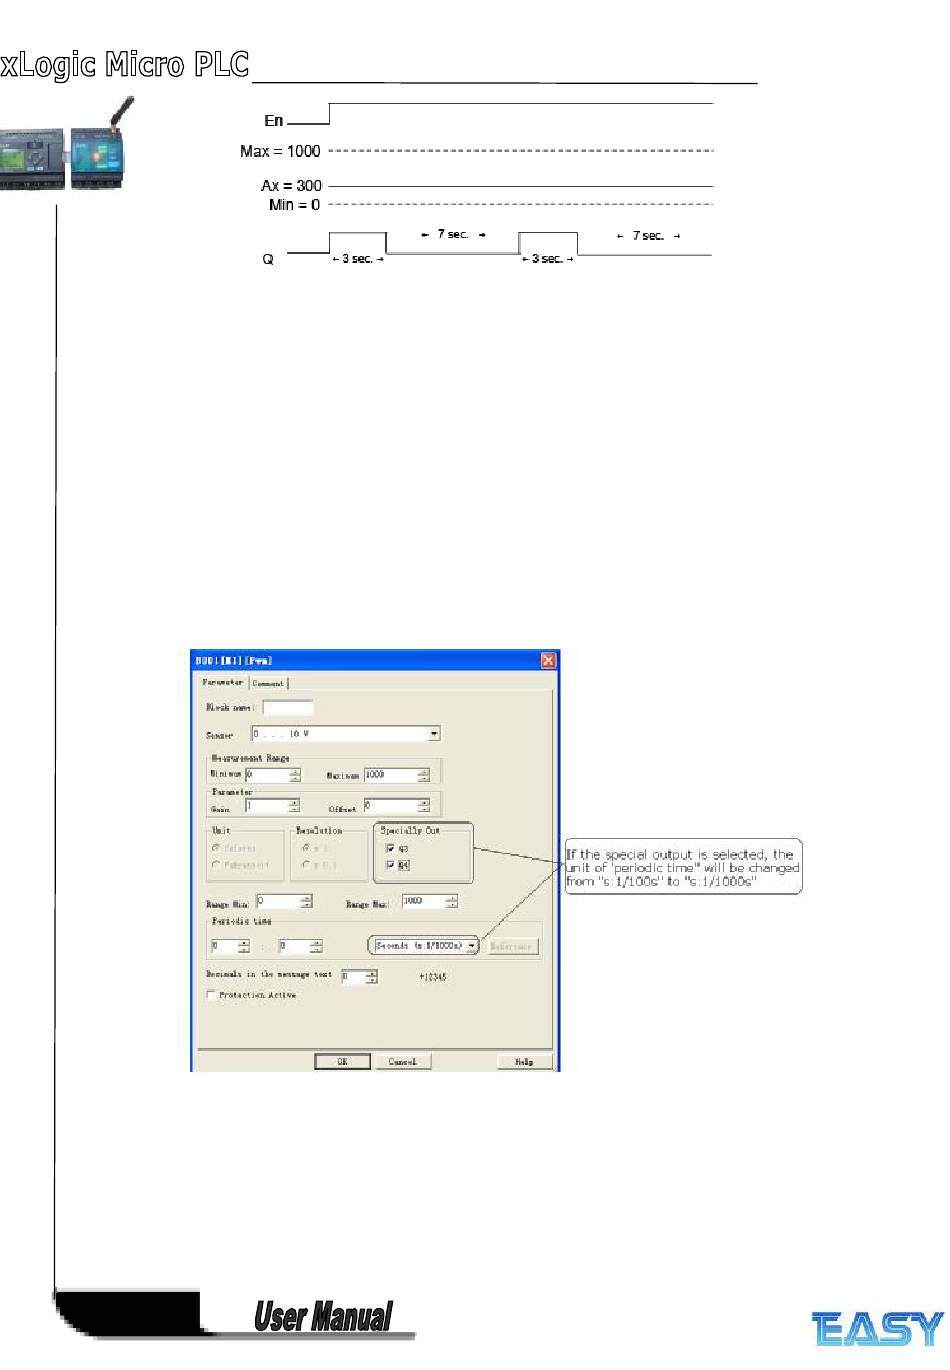Select the x 1 resolution radio button
950x1370 pixels.
click(306, 848)
